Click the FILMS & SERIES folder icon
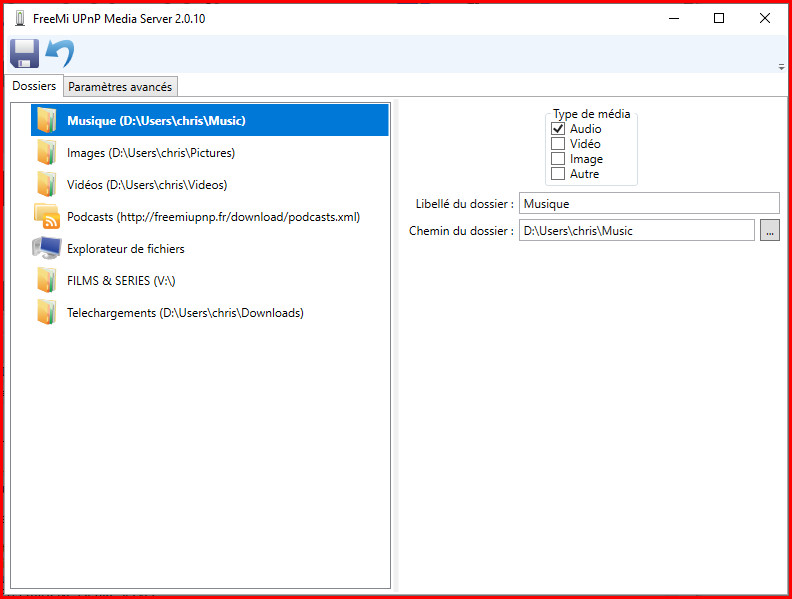 click(x=46, y=280)
